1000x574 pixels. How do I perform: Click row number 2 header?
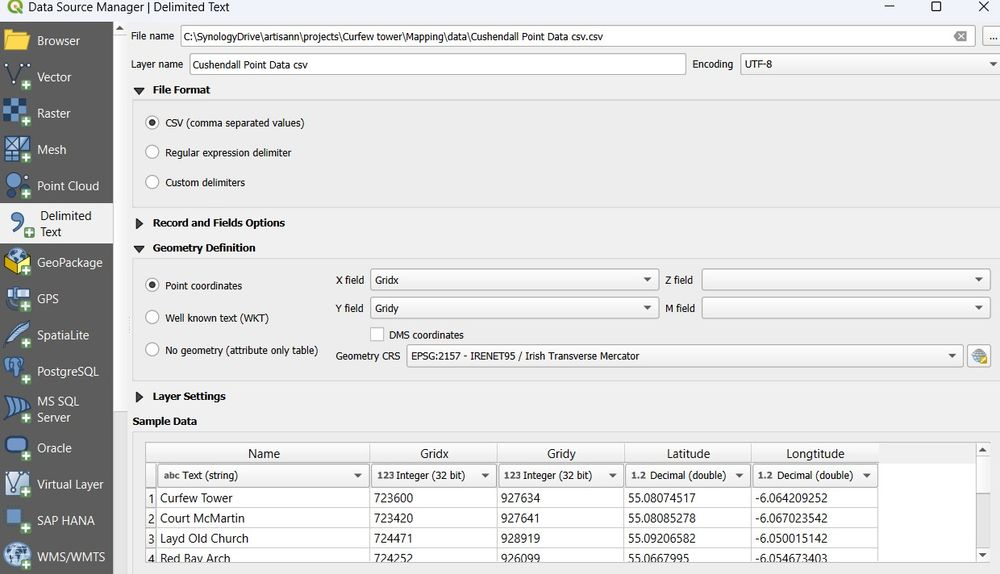(151, 519)
